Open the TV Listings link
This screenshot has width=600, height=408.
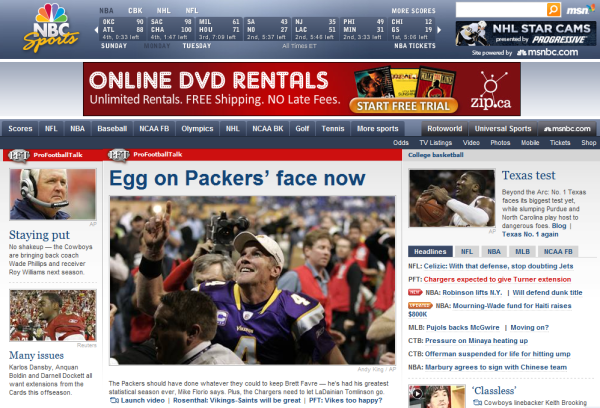(x=435, y=143)
